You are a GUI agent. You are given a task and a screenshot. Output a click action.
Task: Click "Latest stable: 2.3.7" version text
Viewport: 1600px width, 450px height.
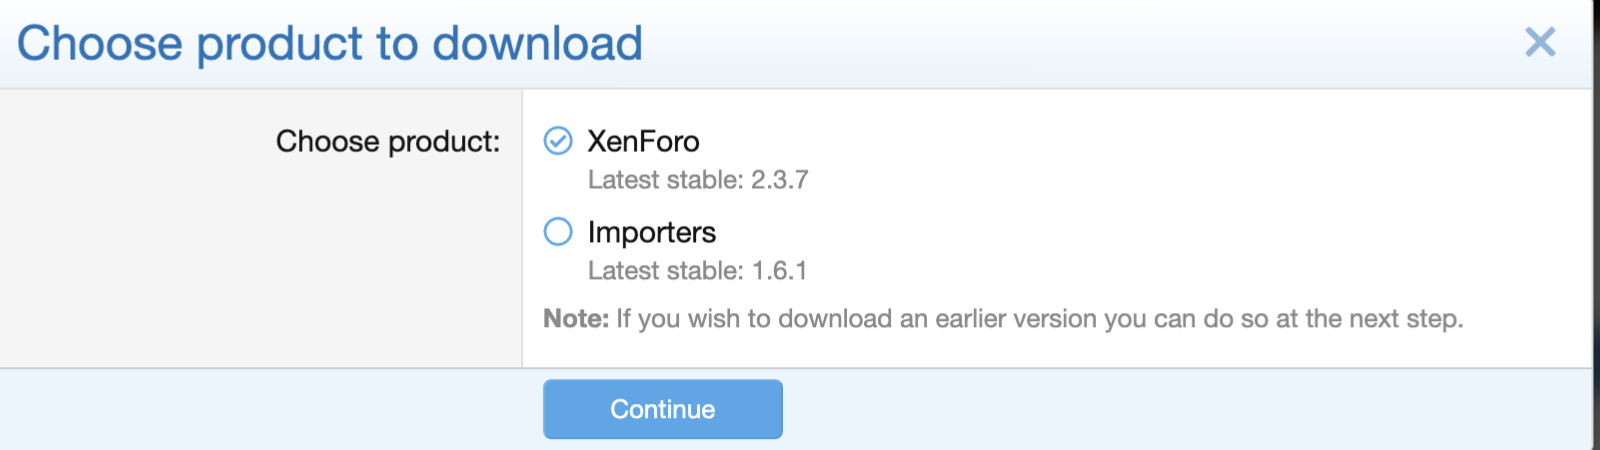tap(698, 180)
